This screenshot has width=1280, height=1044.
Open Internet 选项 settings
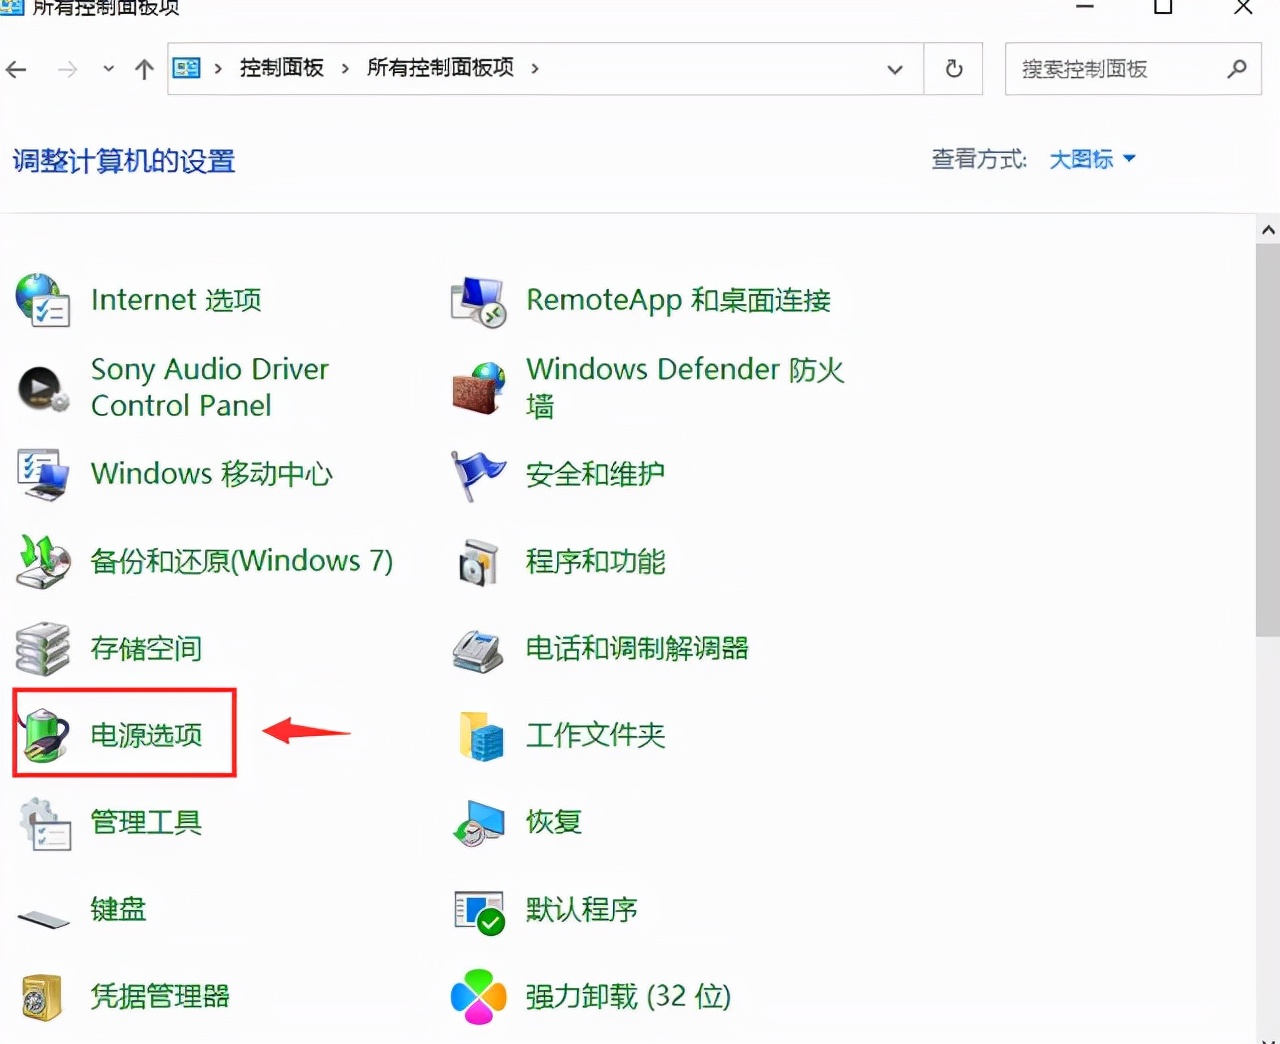click(175, 299)
